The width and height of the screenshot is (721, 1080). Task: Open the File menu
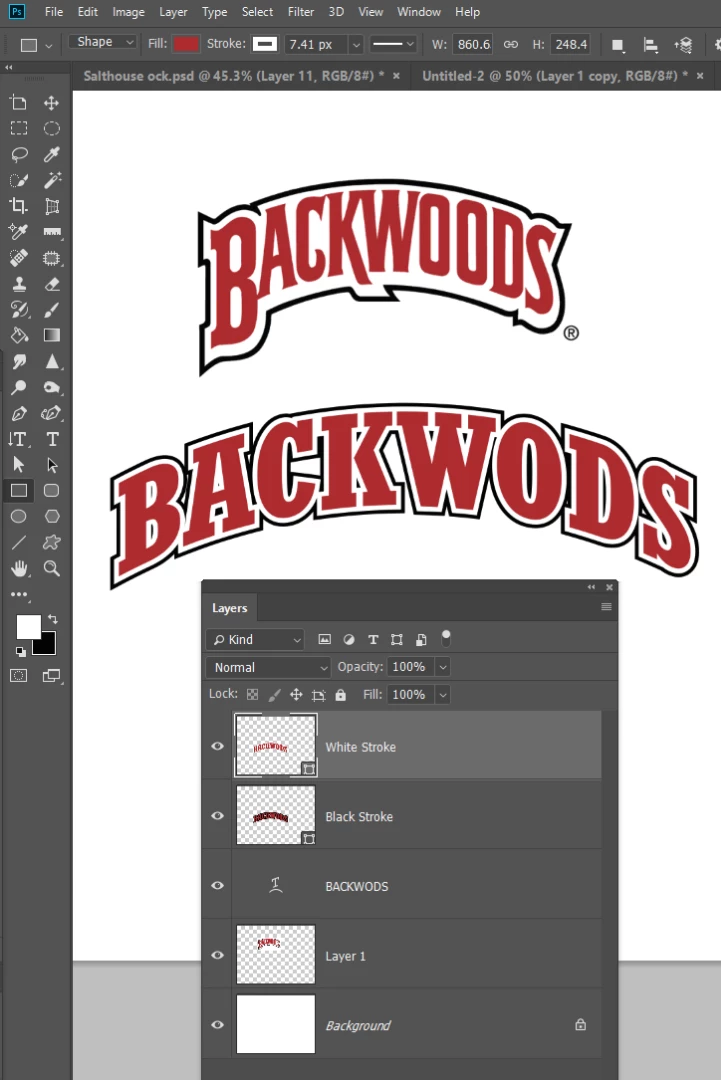pos(54,12)
